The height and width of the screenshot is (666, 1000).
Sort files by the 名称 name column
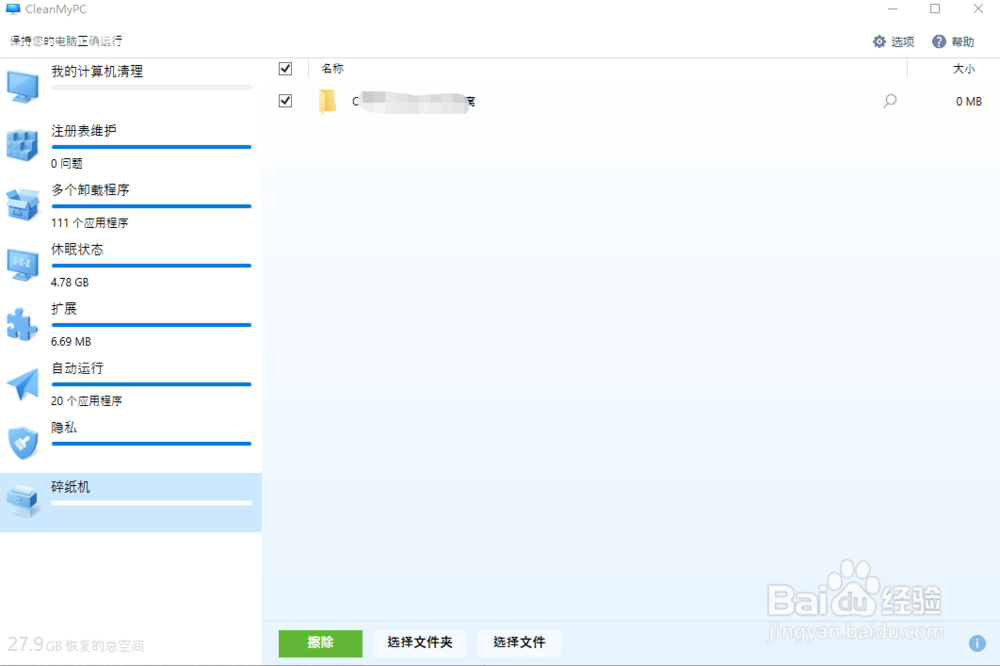tap(332, 68)
